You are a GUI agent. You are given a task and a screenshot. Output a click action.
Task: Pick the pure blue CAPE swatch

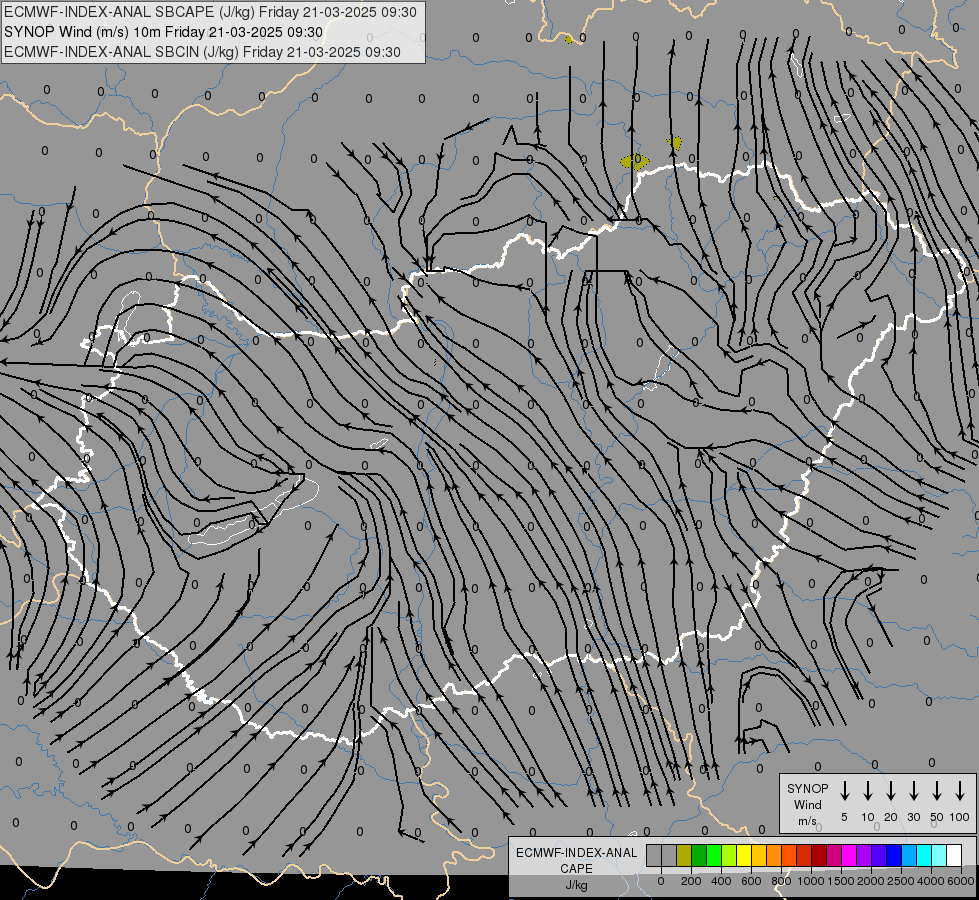(x=894, y=856)
